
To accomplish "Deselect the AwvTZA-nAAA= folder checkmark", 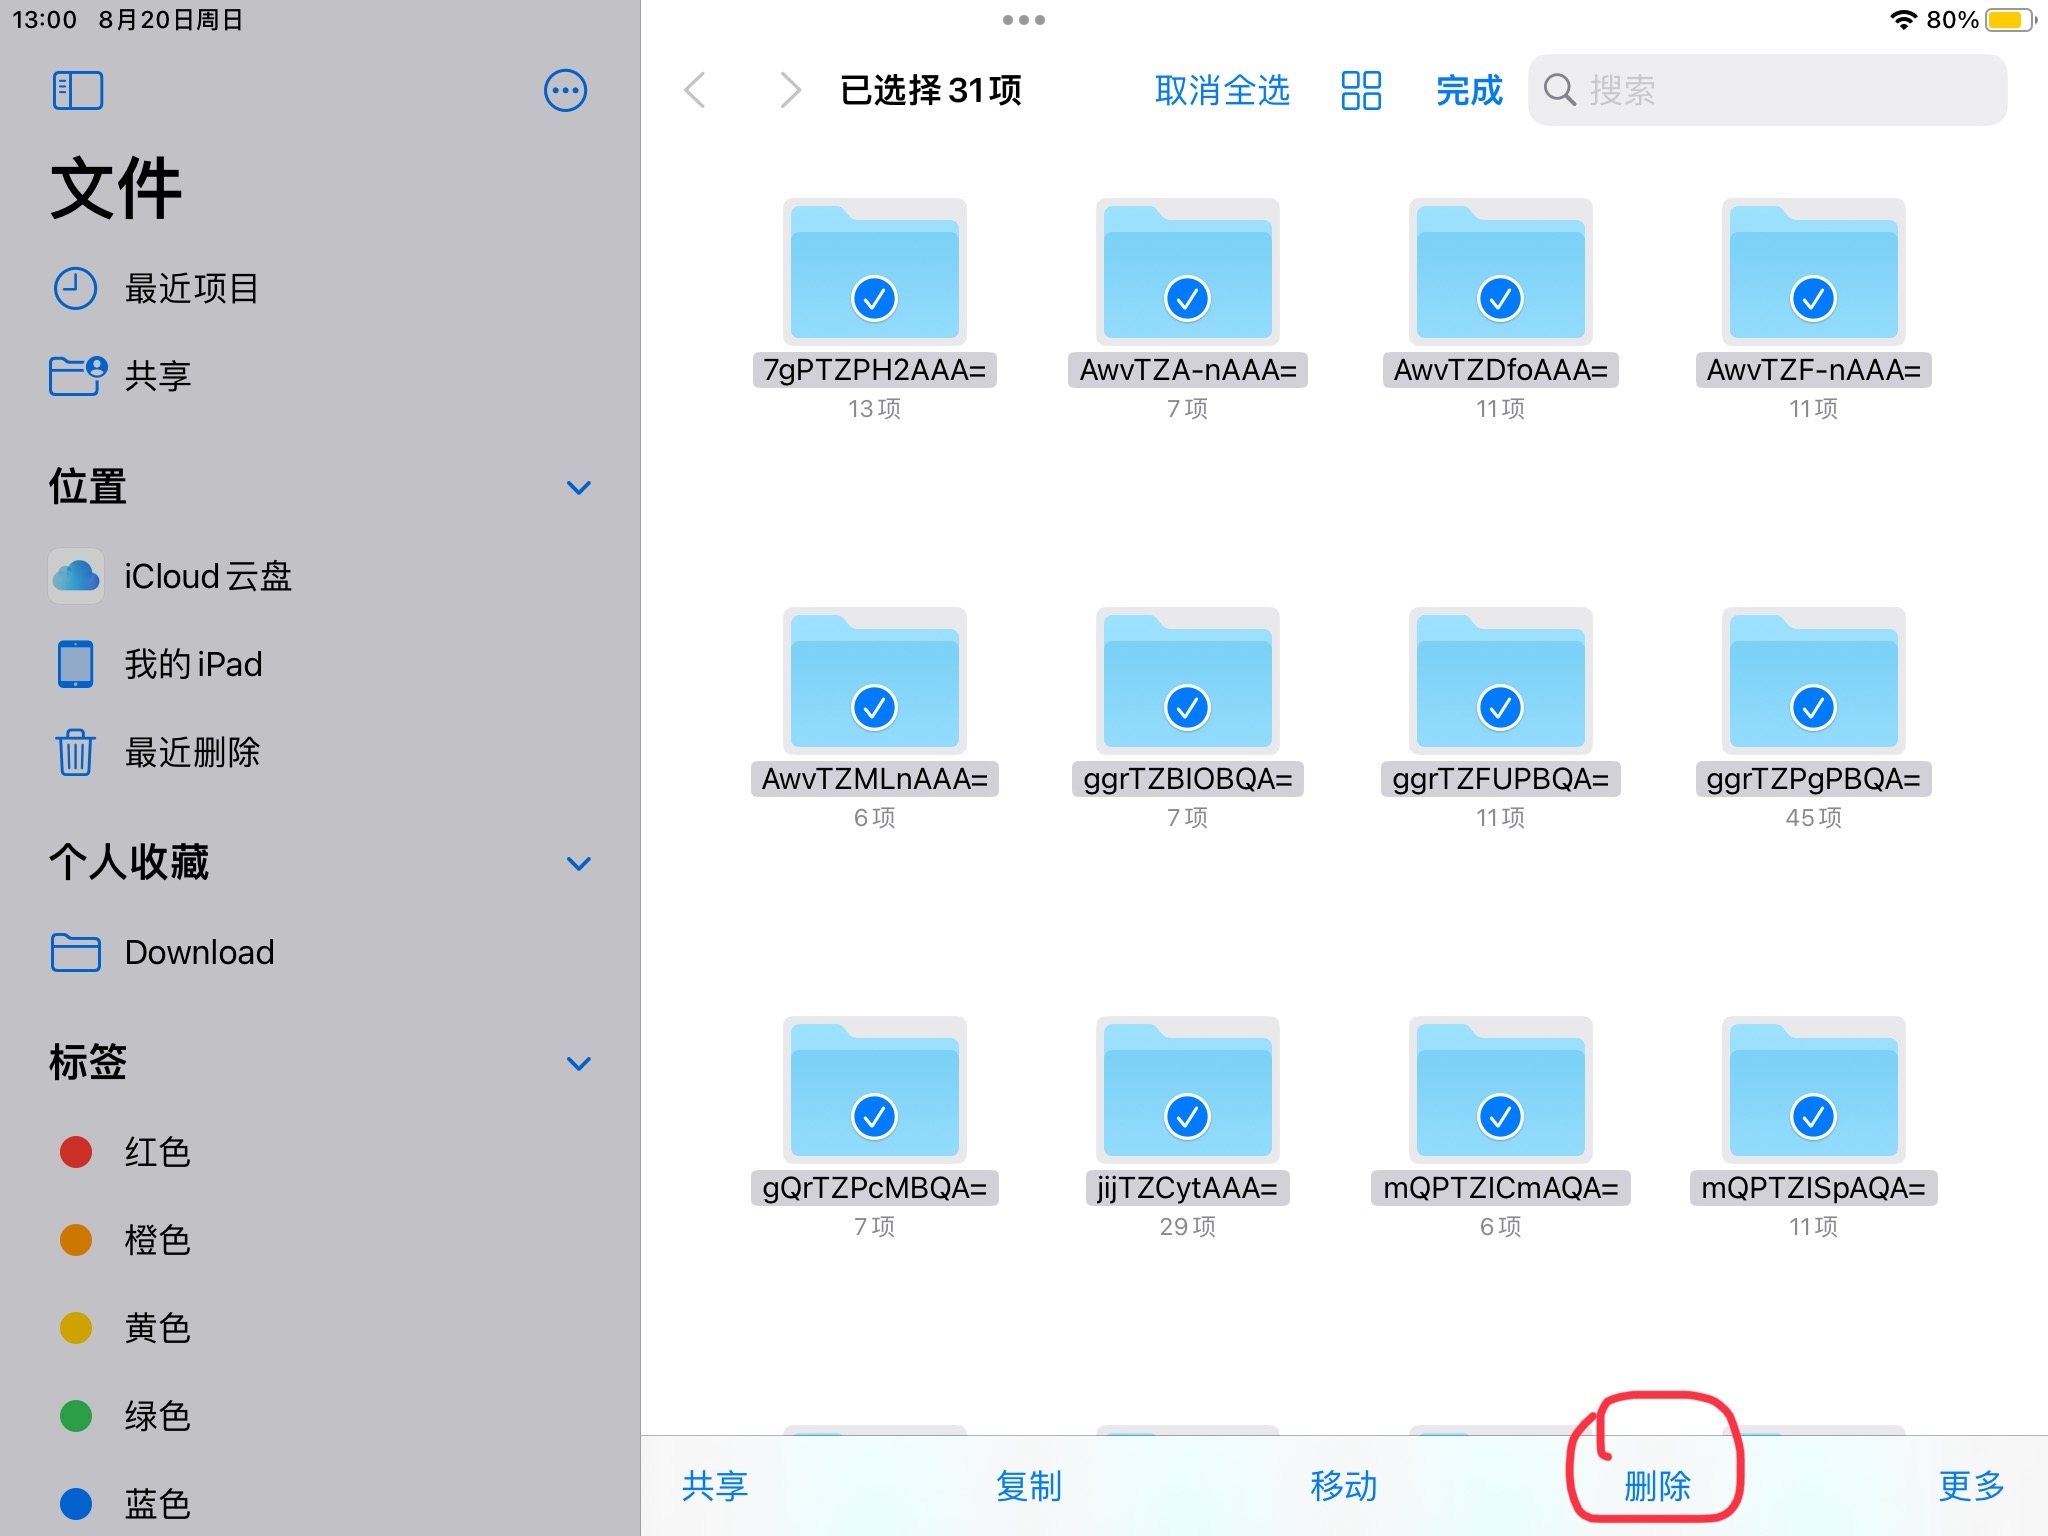I will pyautogui.click(x=1188, y=298).
